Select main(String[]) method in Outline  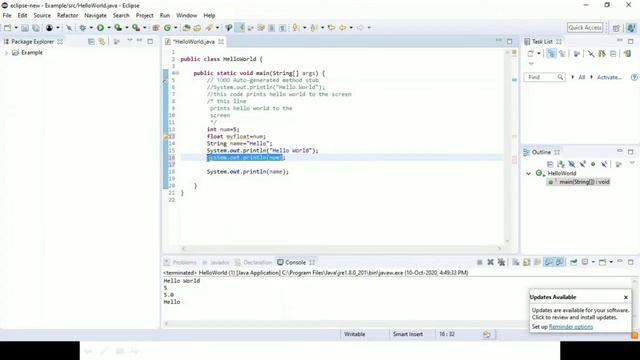579,182
